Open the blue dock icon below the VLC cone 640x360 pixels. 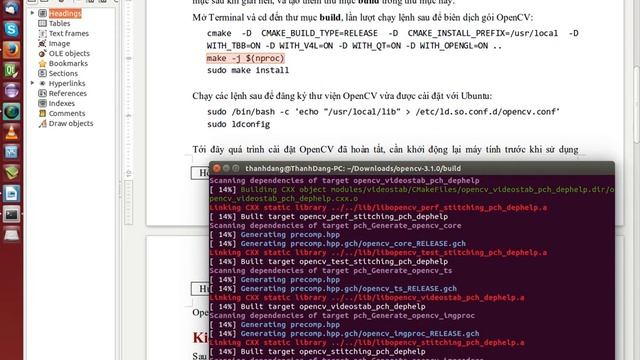(x=11, y=152)
